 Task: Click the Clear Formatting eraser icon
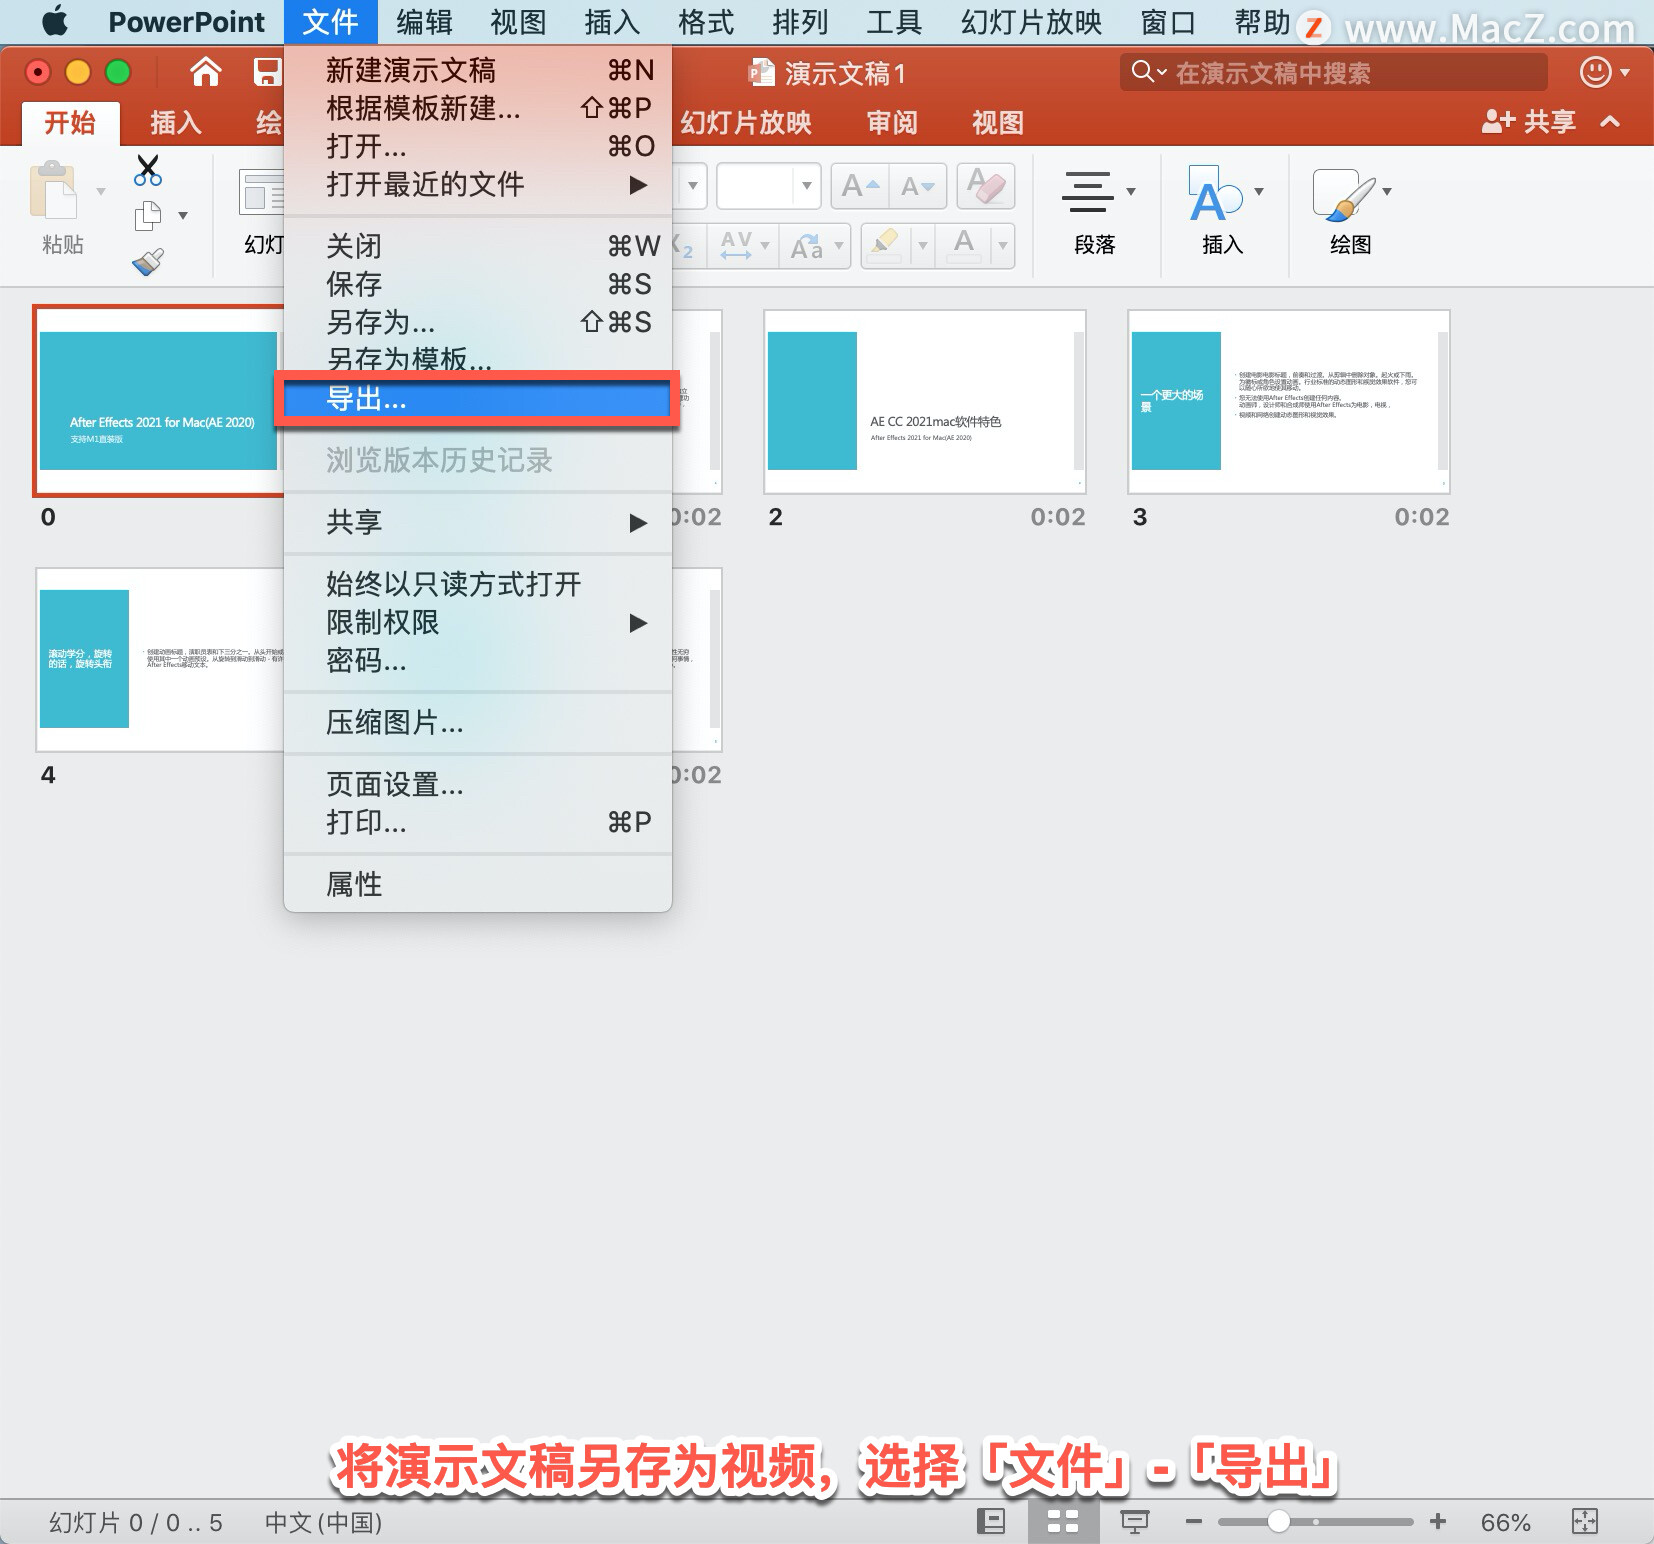pyautogui.click(x=986, y=186)
